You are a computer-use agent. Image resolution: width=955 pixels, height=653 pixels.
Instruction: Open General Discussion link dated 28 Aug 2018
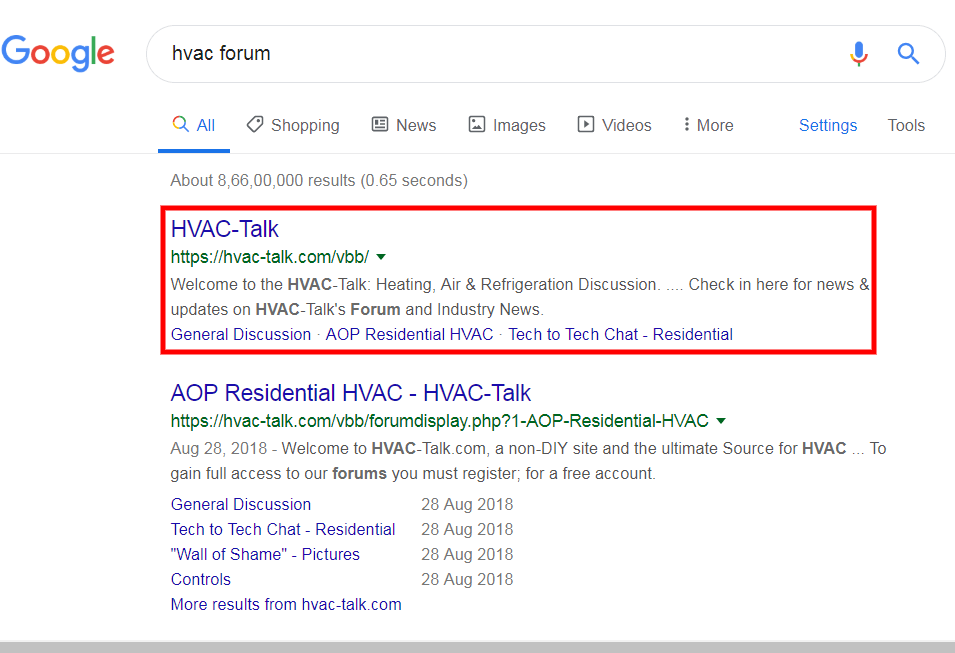[241, 504]
